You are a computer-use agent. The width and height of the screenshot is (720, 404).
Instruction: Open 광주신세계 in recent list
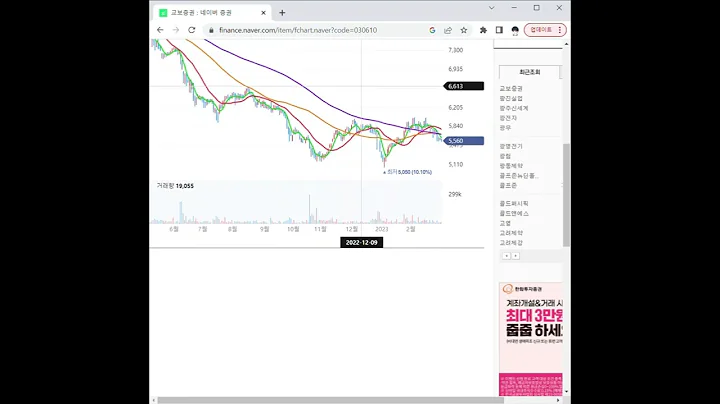tap(514, 108)
